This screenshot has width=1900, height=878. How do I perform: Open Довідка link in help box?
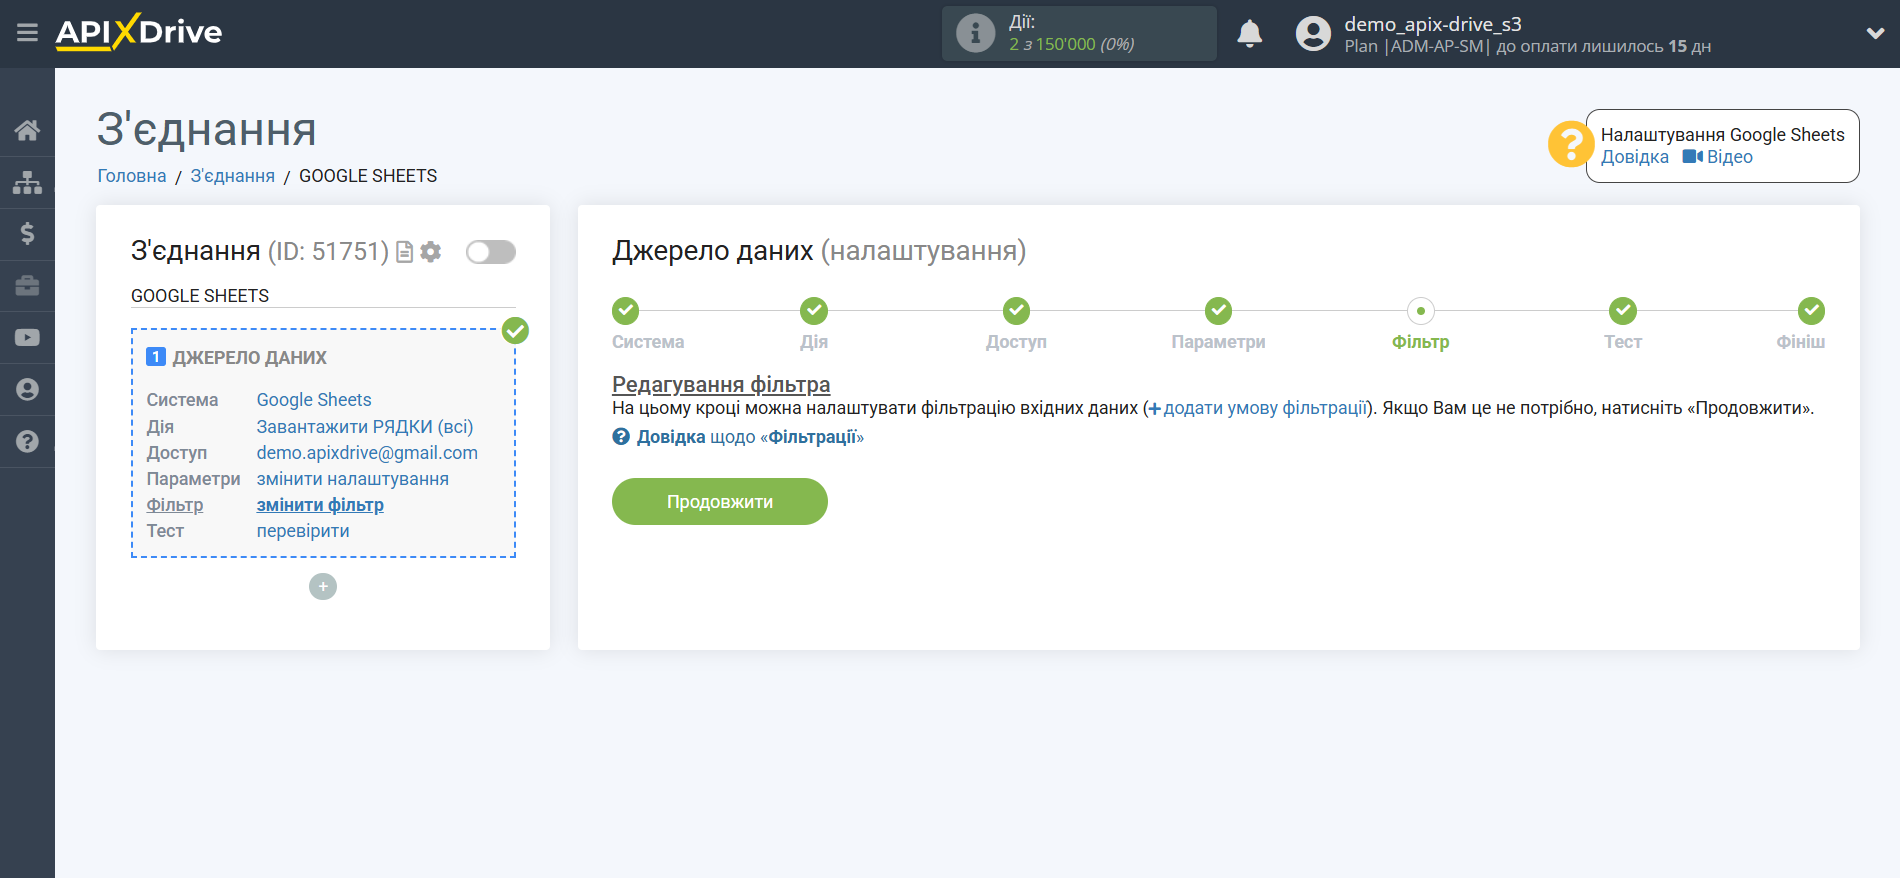pyautogui.click(x=1635, y=157)
